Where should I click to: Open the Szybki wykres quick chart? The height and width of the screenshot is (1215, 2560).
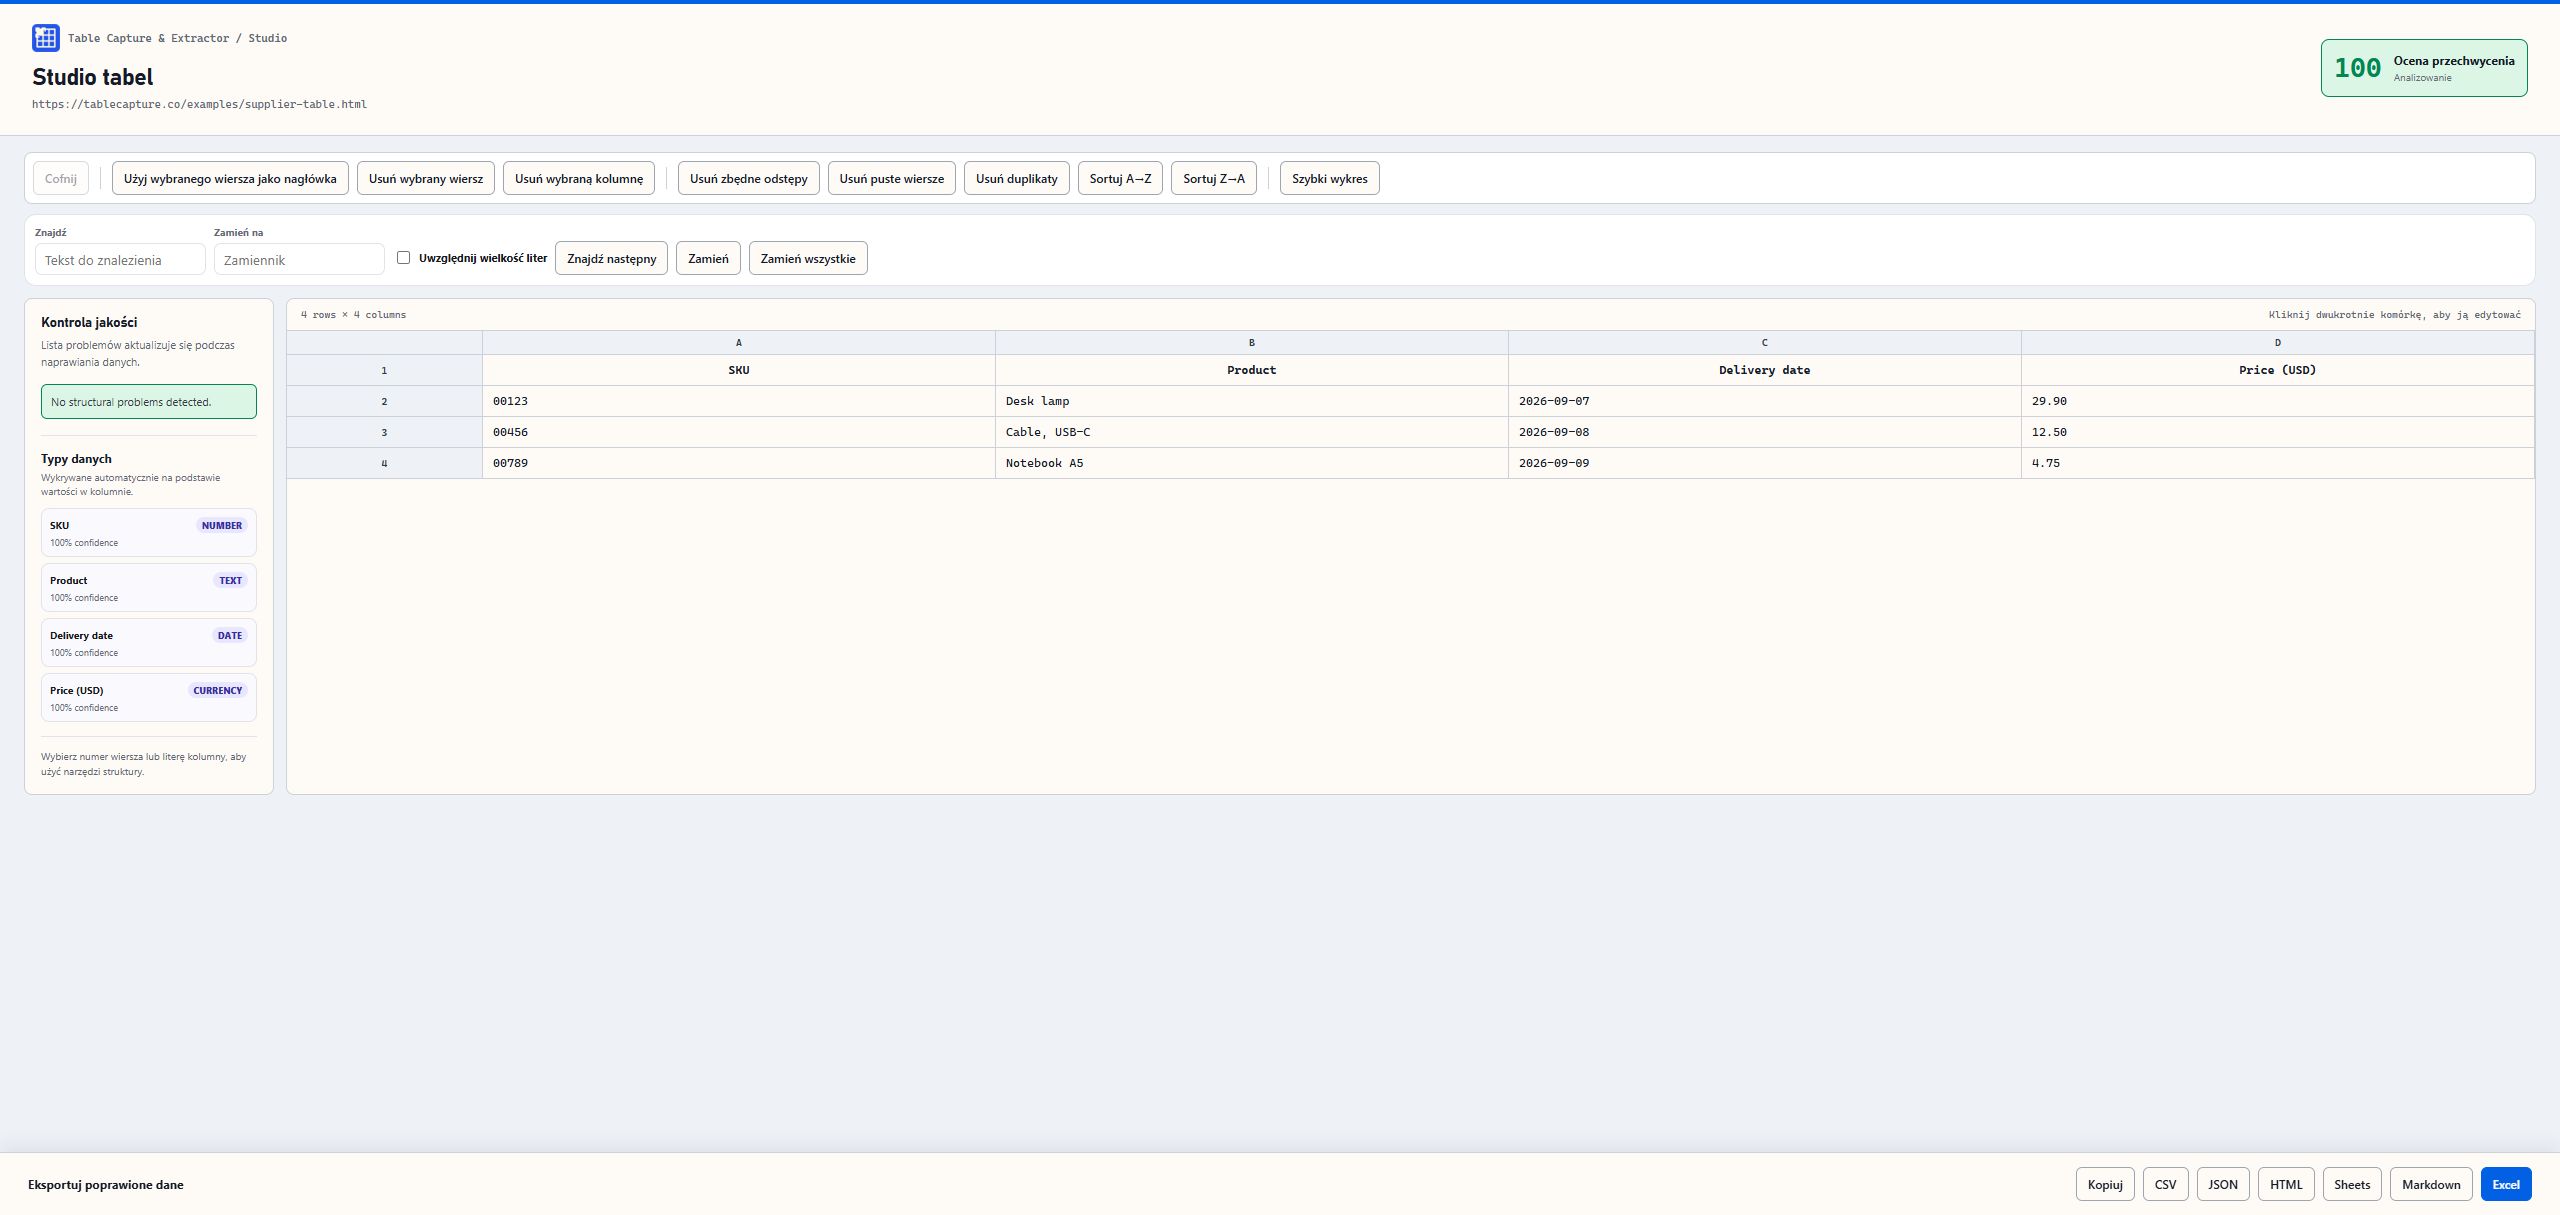[1330, 179]
